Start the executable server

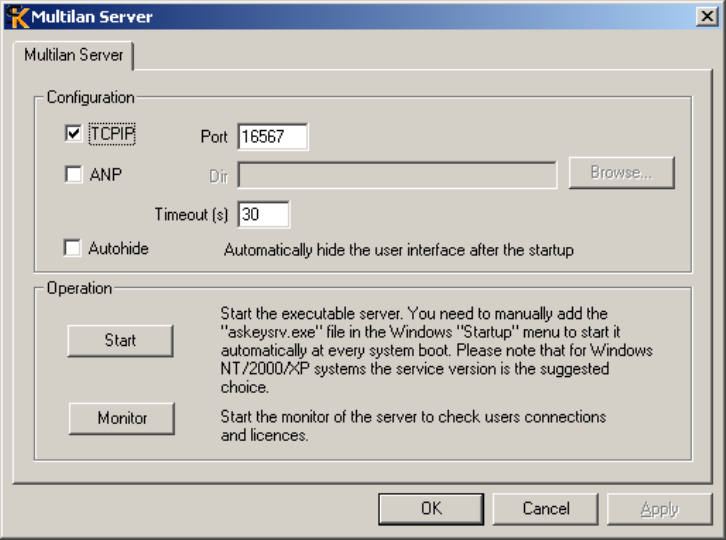tap(120, 341)
